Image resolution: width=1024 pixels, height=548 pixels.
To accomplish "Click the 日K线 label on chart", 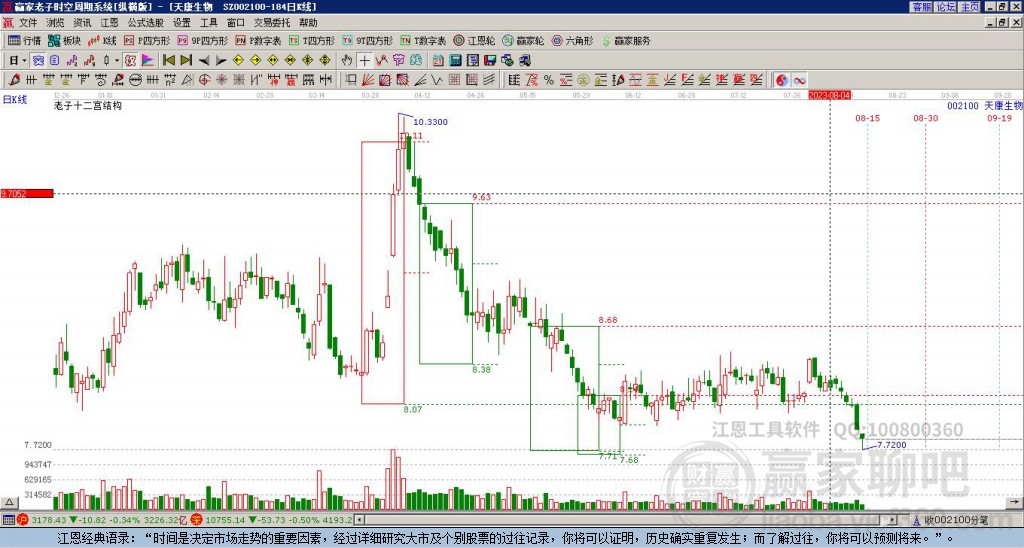I will (x=15, y=100).
